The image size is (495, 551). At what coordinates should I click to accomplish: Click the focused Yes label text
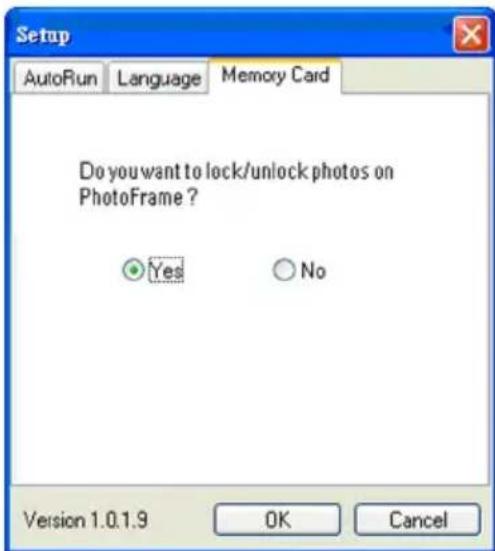tap(166, 270)
